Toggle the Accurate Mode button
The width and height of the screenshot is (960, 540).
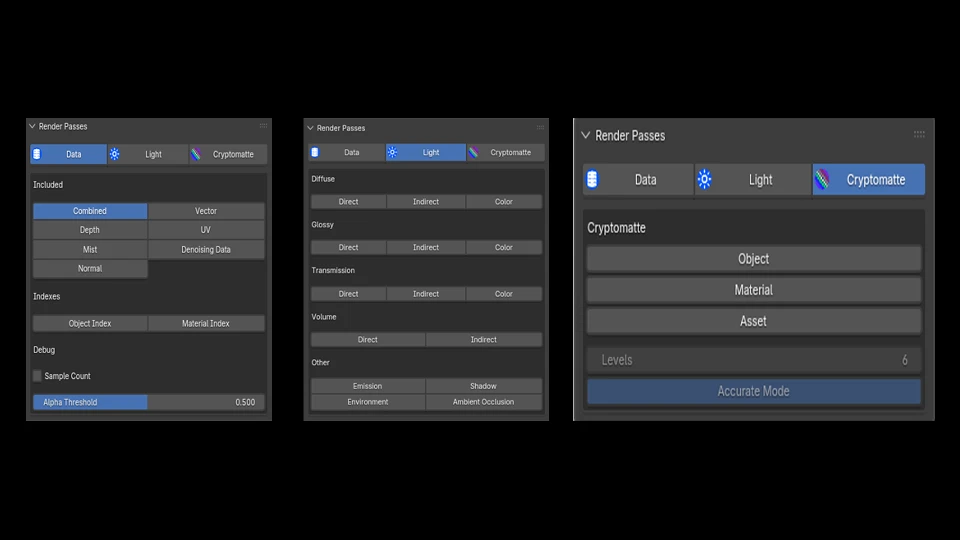point(754,391)
